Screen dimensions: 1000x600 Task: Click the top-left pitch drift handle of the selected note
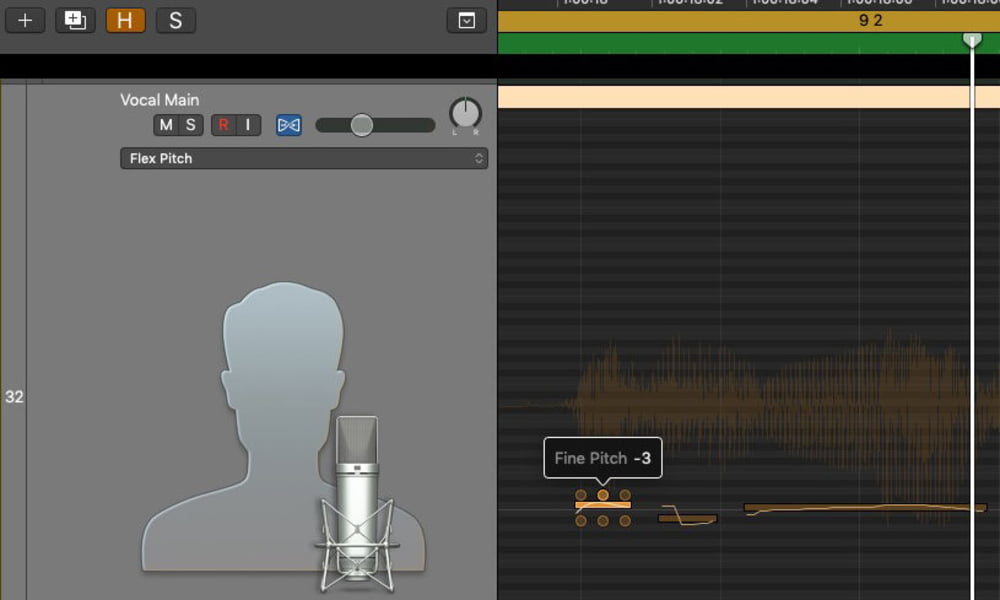(x=581, y=495)
